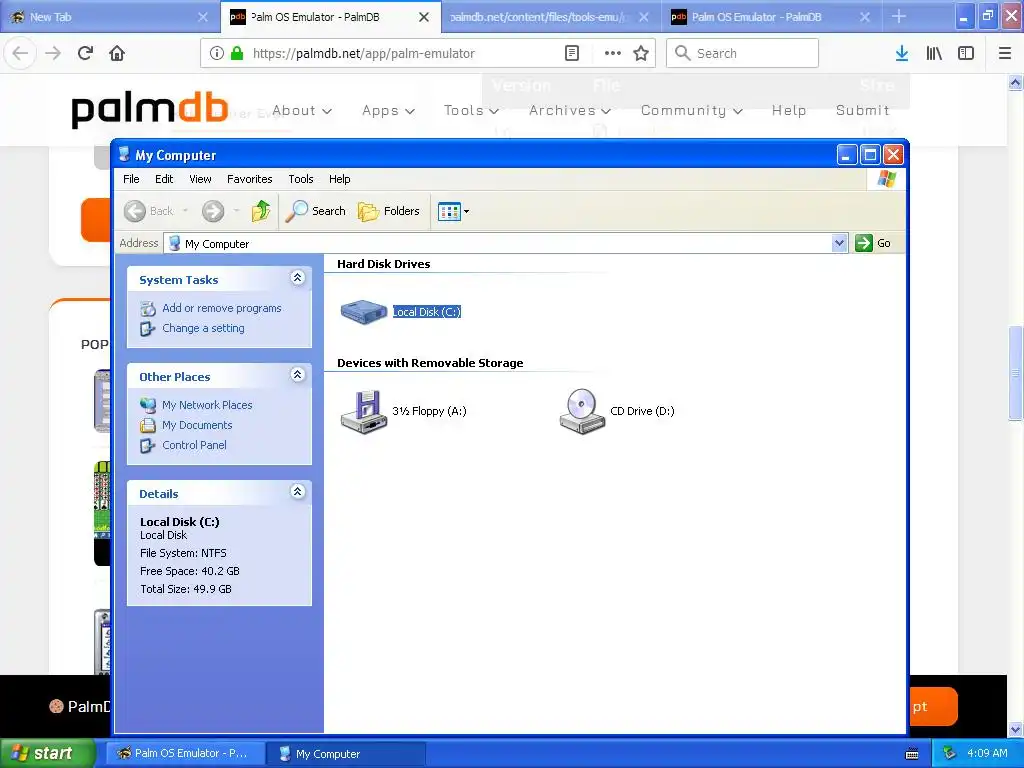Click the Firefox forward arrow
This screenshot has width=1024, height=768.
pyautogui.click(x=53, y=54)
